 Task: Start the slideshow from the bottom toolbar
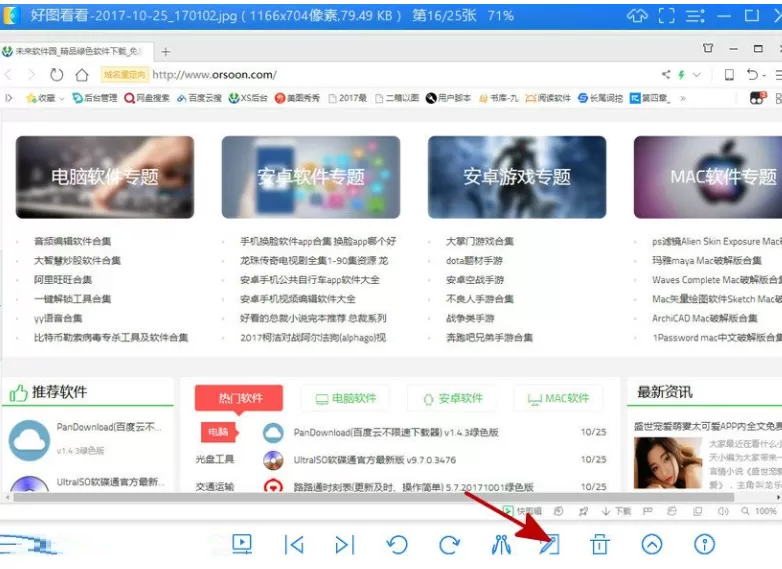242,544
